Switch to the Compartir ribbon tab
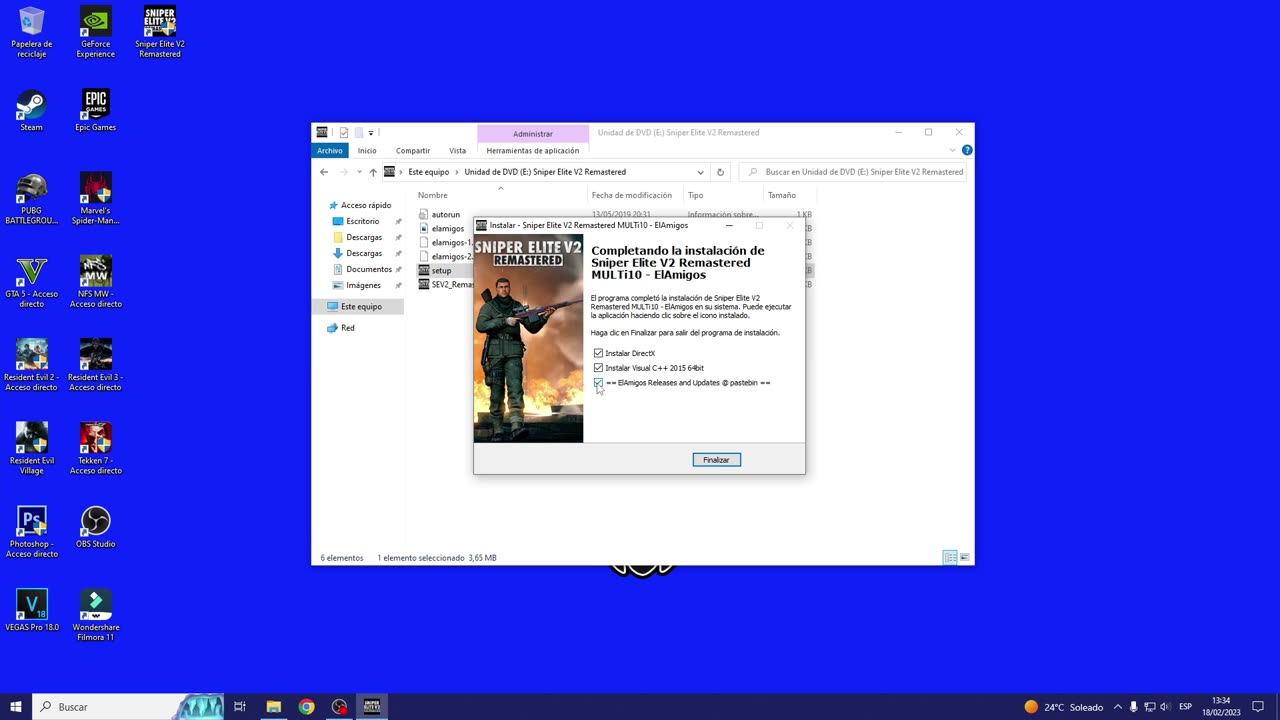This screenshot has height=720, width=1280. pyautogui.click(x=413, y=150)
